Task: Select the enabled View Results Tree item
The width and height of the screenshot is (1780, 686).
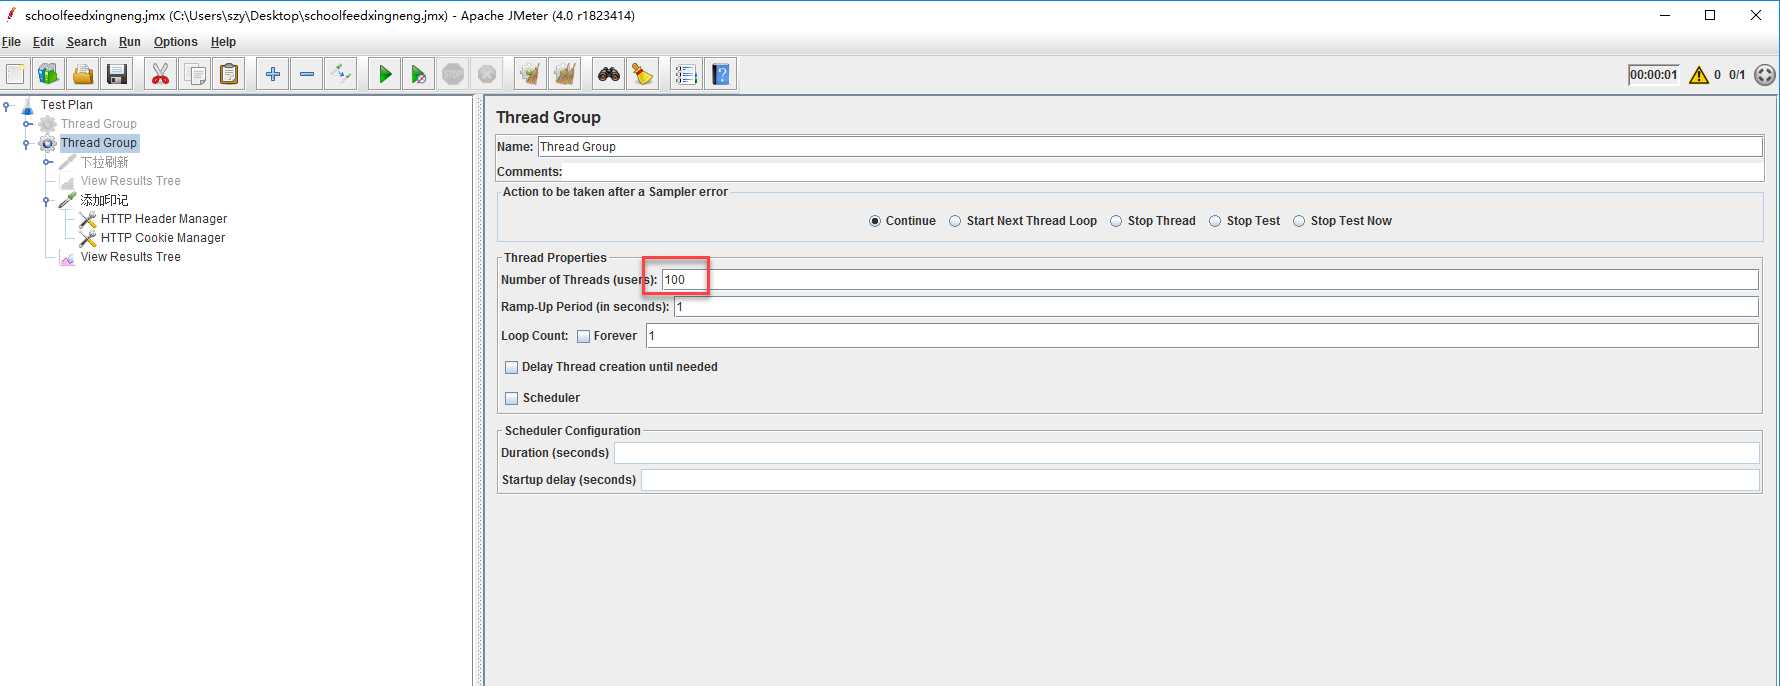Action: (131, 257)
